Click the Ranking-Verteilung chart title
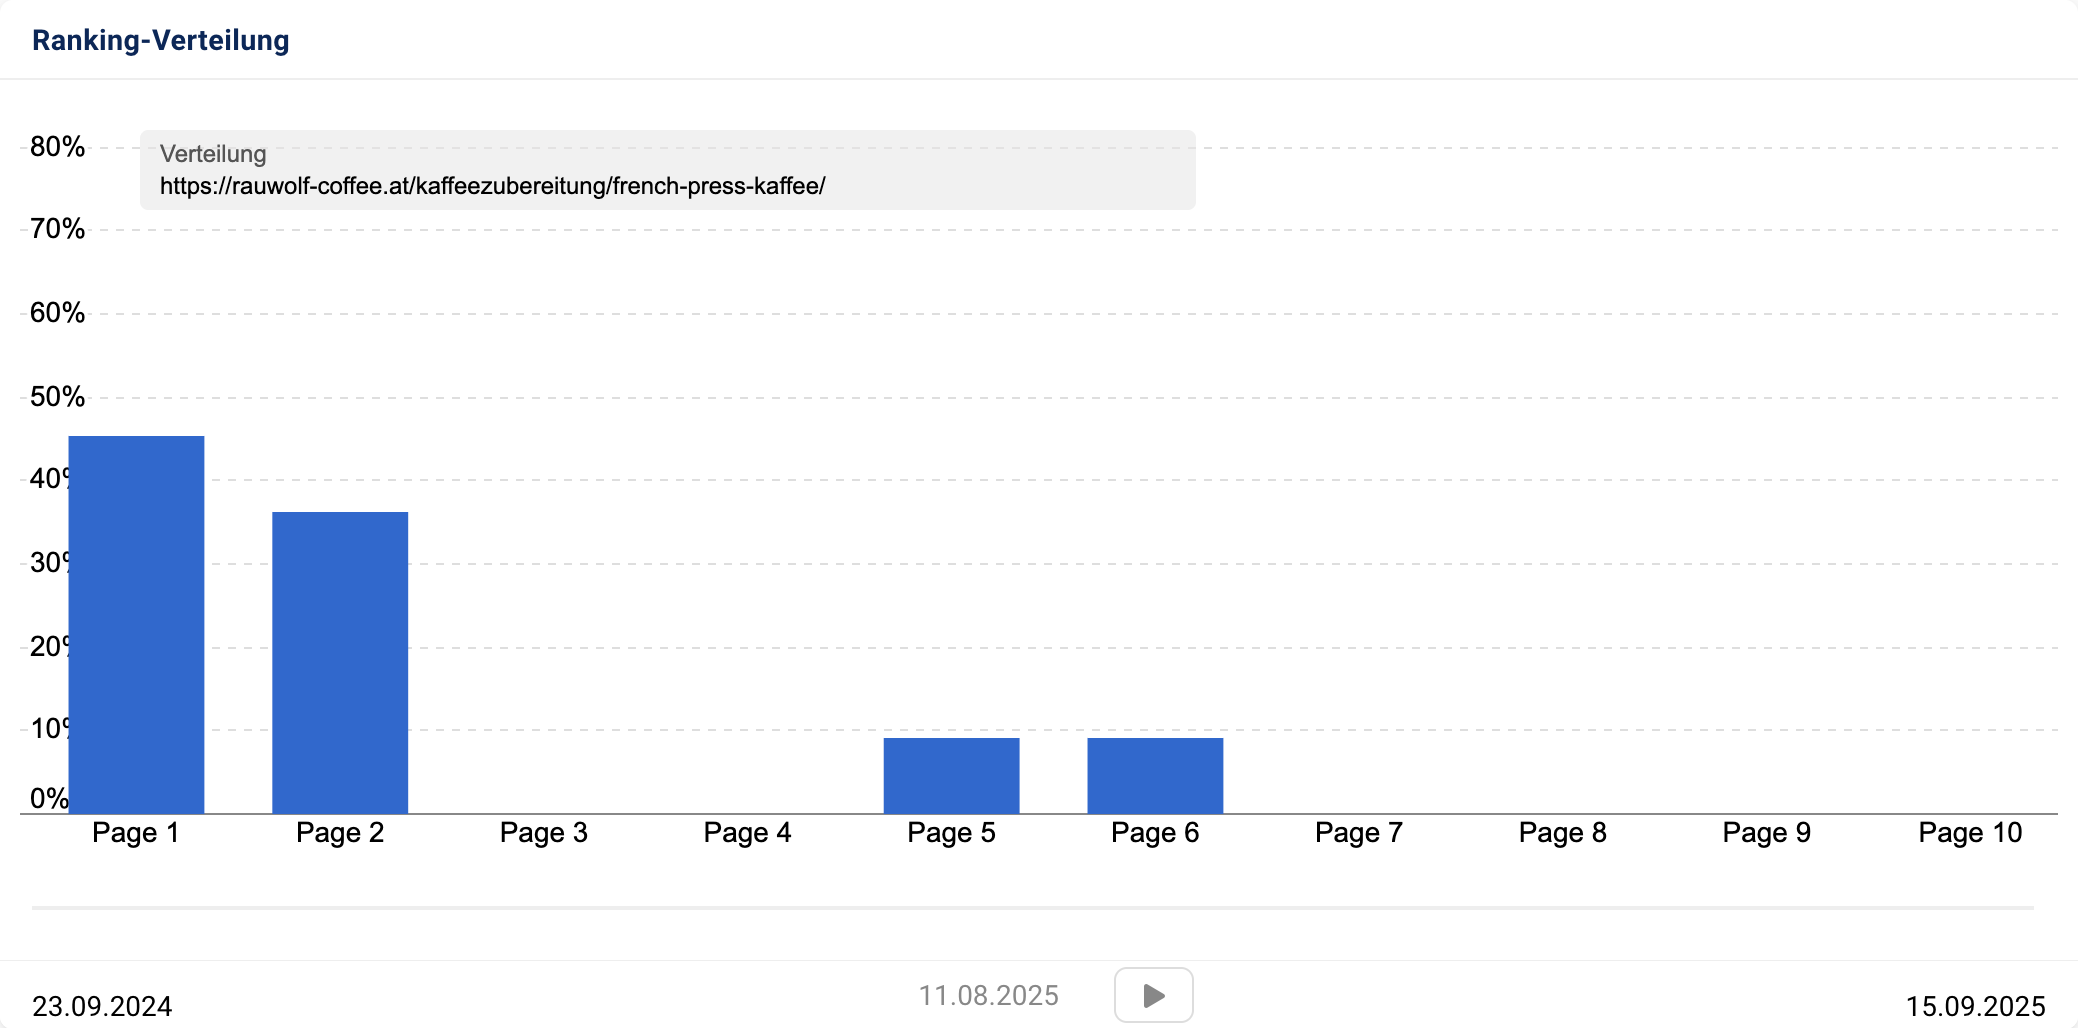The image size is (2078, 1028). coord(159,42)
